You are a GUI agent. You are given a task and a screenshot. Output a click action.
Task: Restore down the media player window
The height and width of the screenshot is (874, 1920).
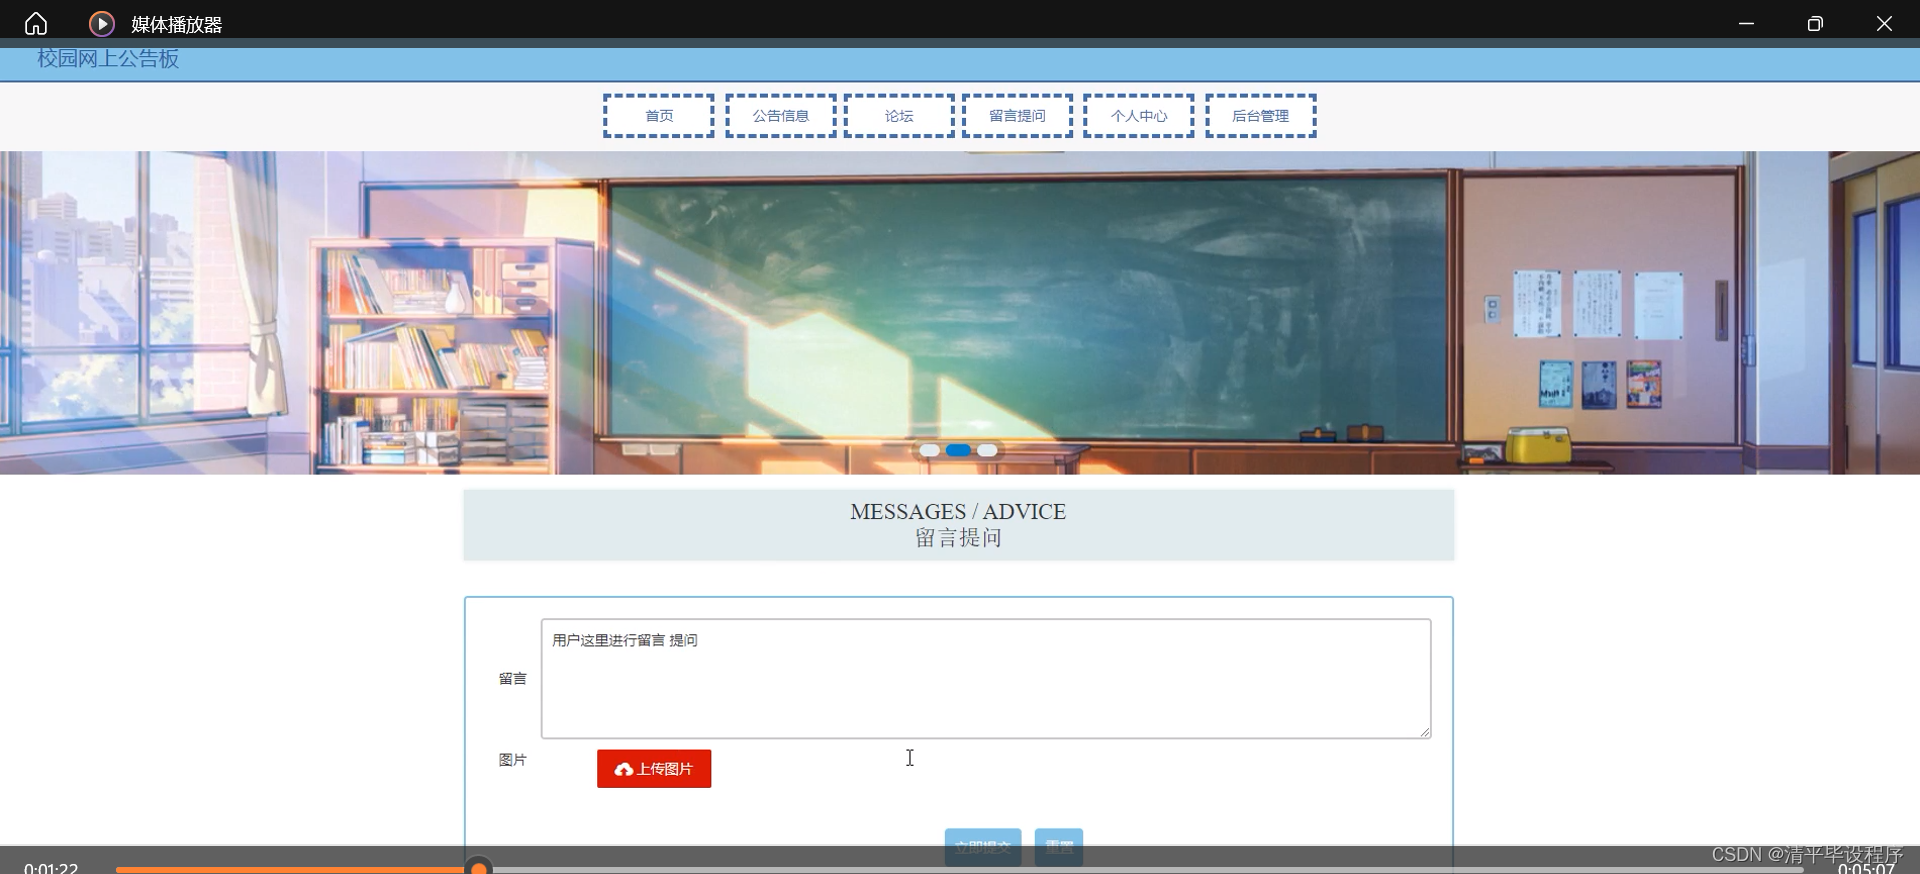pyautogui.click(x=1815, y=23)
